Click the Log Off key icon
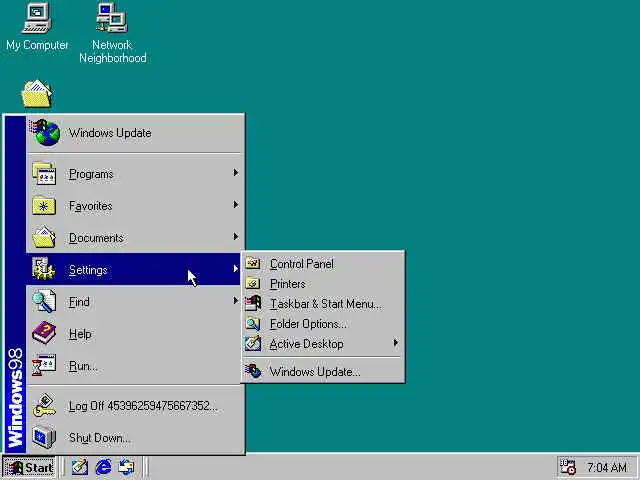640x480 pixels. (44, 405)
